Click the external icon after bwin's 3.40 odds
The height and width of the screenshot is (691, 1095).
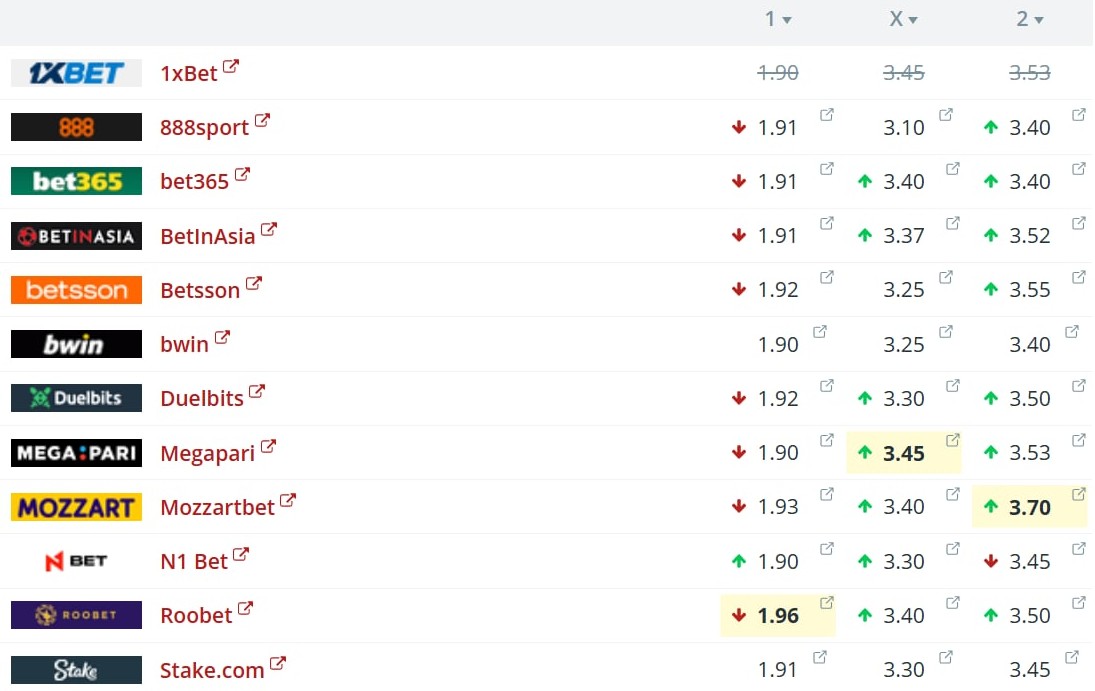[x=1072, y=331]
